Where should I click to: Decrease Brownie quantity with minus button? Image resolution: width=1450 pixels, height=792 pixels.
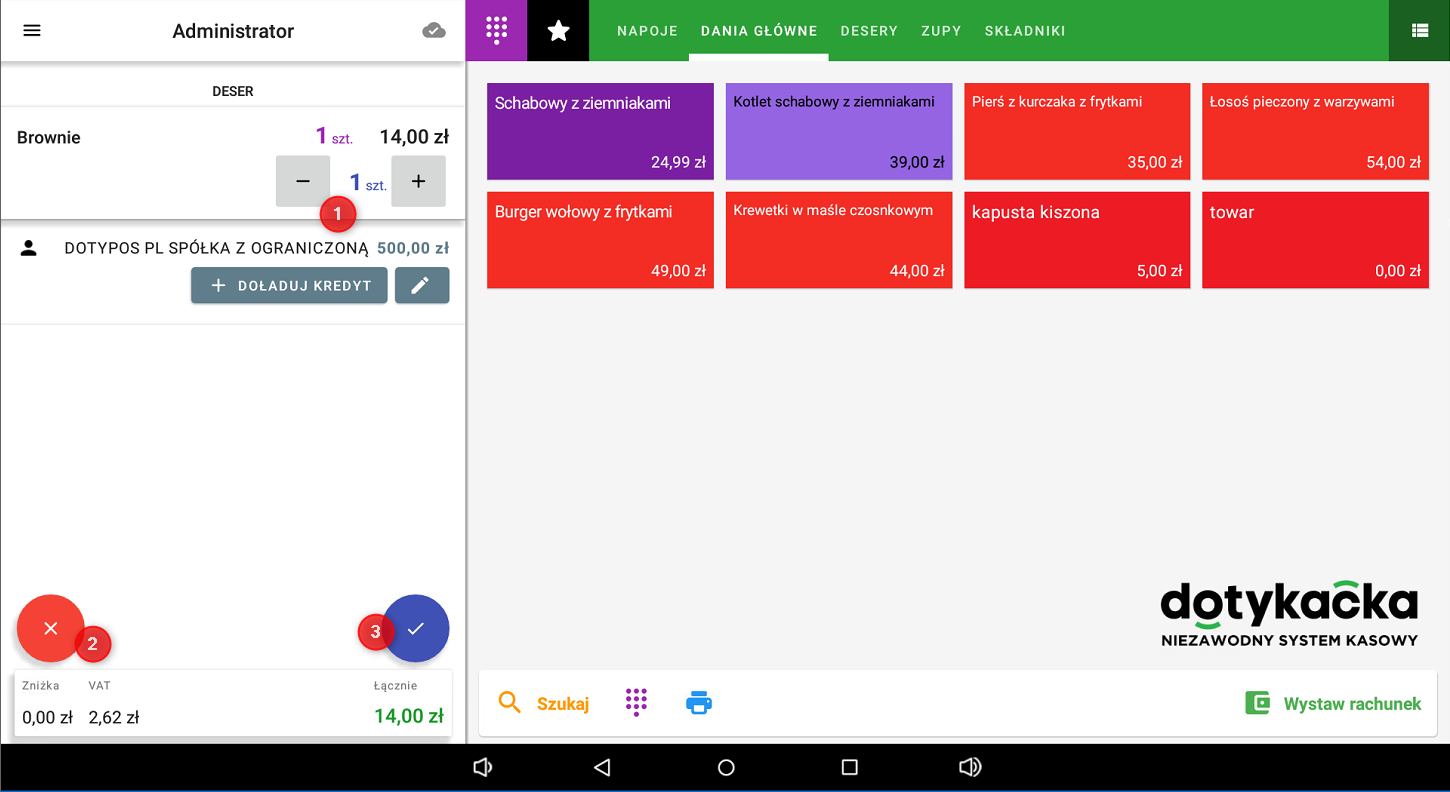click(x=303, y=181)
